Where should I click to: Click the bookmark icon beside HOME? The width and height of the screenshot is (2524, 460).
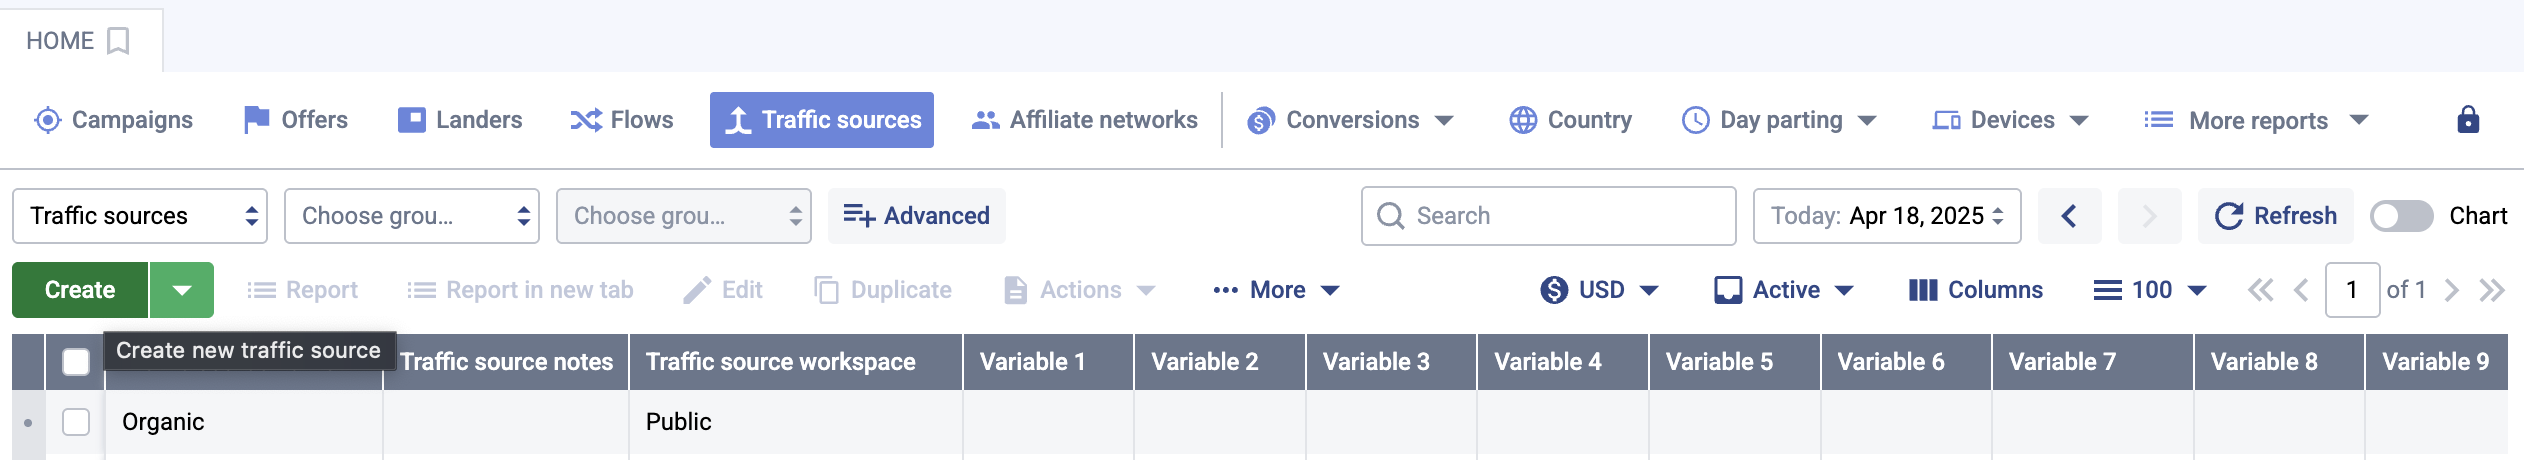click(x=118, y=41)
